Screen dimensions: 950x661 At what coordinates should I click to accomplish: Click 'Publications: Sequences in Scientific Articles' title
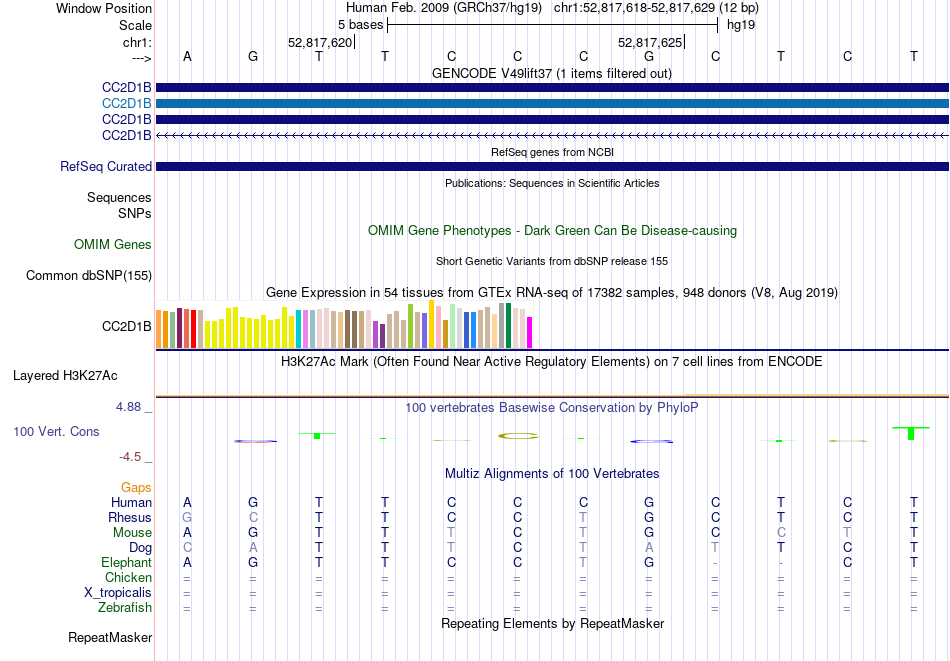552,183
